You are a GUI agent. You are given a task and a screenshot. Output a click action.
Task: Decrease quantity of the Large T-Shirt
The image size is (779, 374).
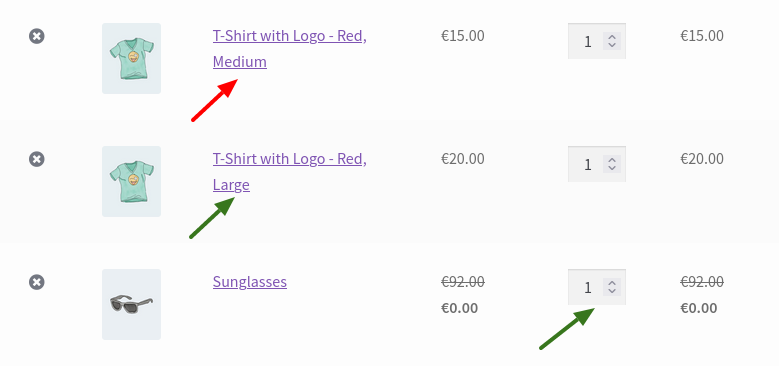(x=612, y=168)
